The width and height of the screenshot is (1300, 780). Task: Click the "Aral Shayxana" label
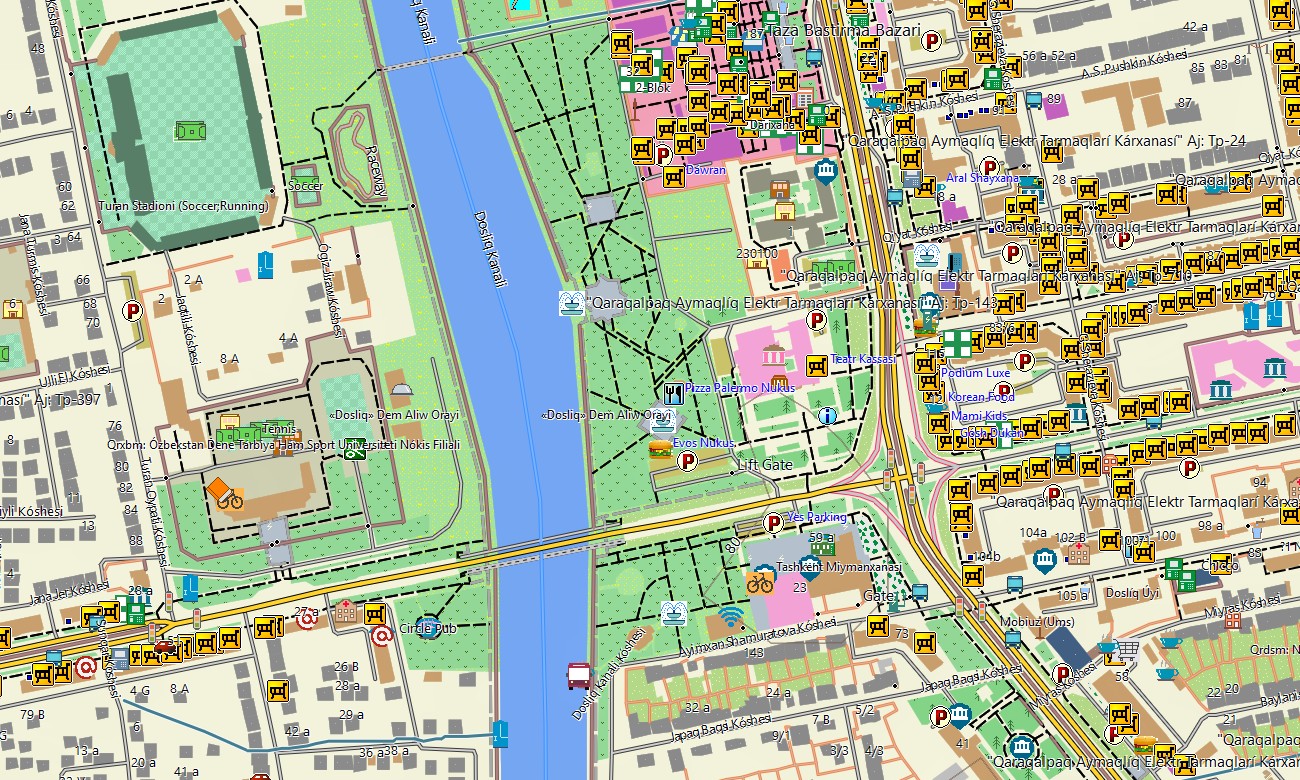(982, 178)
